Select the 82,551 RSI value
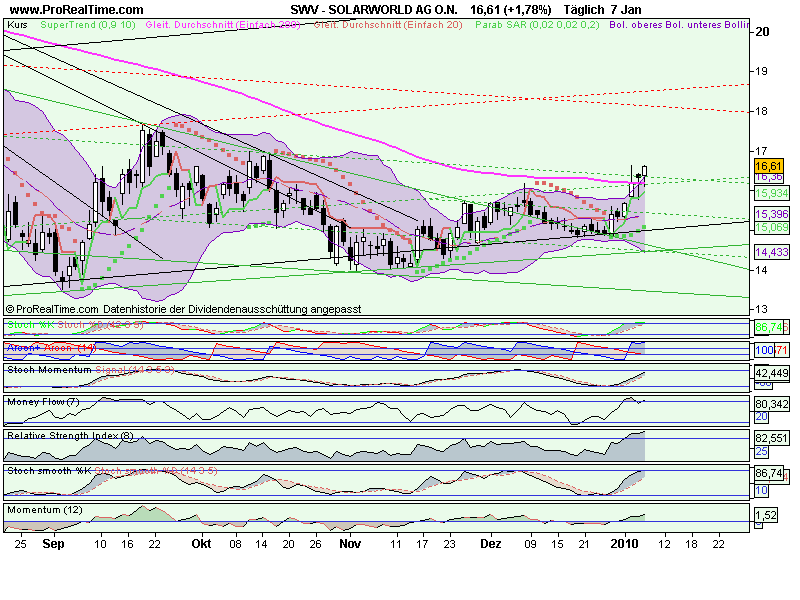Image resolution: width=800 pixels, height=600 pixels. click(x=771, y=438)
